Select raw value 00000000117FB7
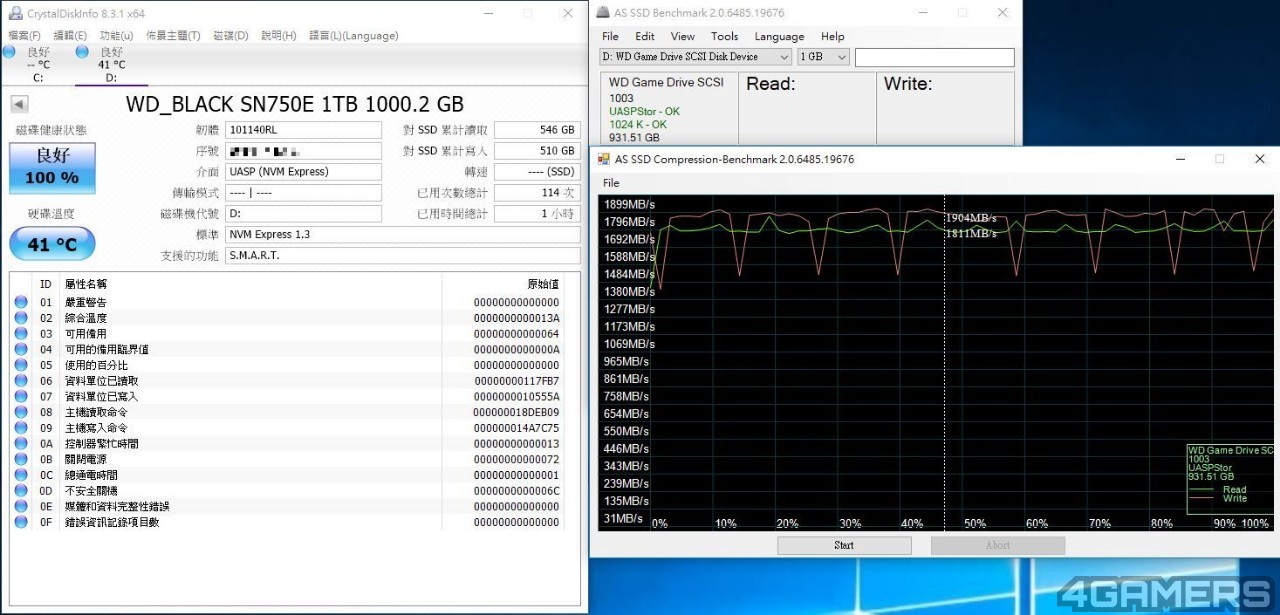The width and height of the screenshot is (1280, 615). [x=517, y=381]
